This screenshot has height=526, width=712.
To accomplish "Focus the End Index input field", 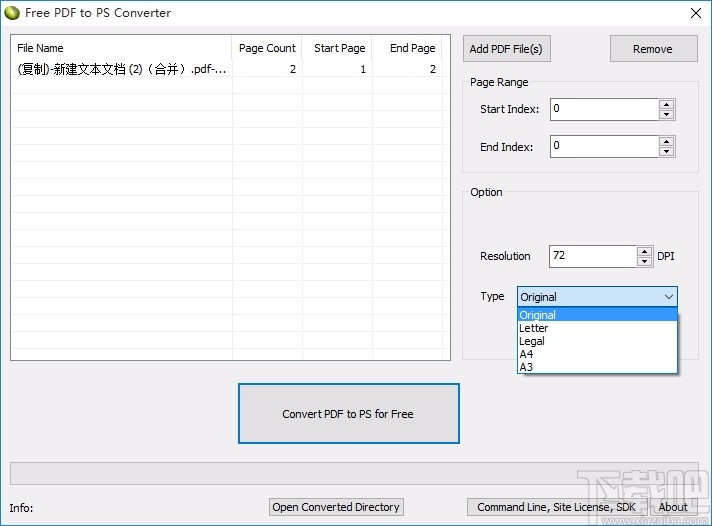I will pyautogui.click(x=604, y=147).
